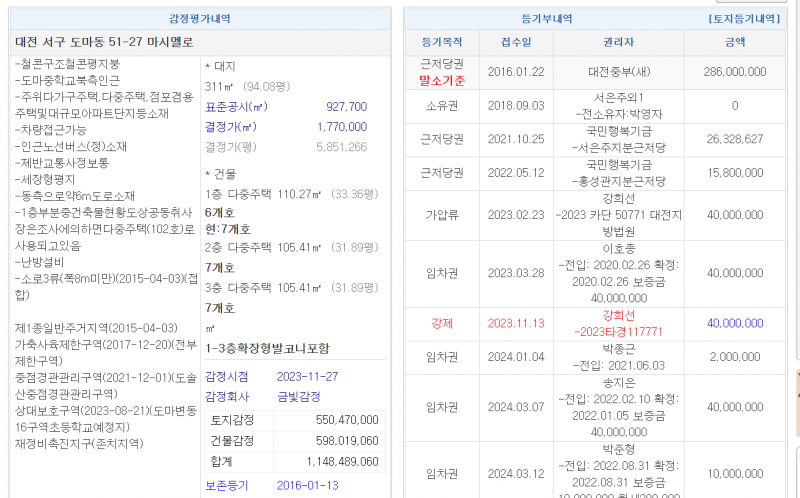
Task: Click the 감정시점 label
Action: pos(229,376)
